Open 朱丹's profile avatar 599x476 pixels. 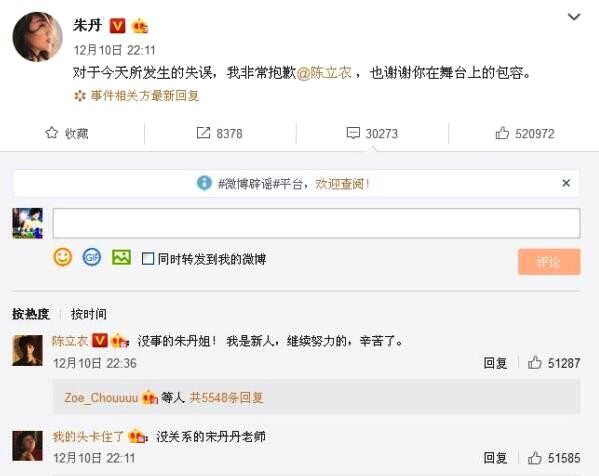tap(37, 36)
